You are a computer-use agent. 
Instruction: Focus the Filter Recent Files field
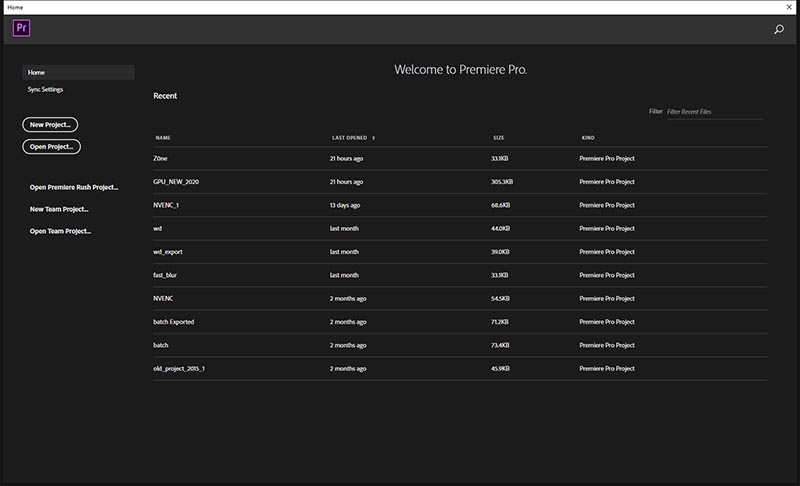pyautogui.click(x=714, y=112)
